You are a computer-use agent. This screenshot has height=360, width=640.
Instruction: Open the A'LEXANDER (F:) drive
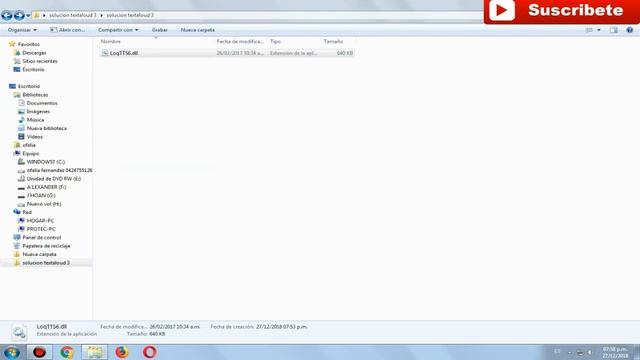point(46,187)
